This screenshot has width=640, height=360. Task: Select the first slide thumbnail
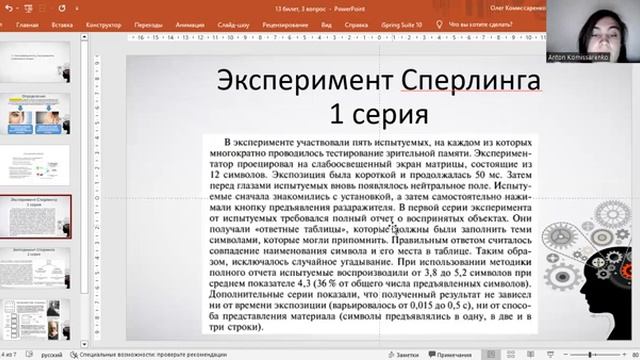35,62
